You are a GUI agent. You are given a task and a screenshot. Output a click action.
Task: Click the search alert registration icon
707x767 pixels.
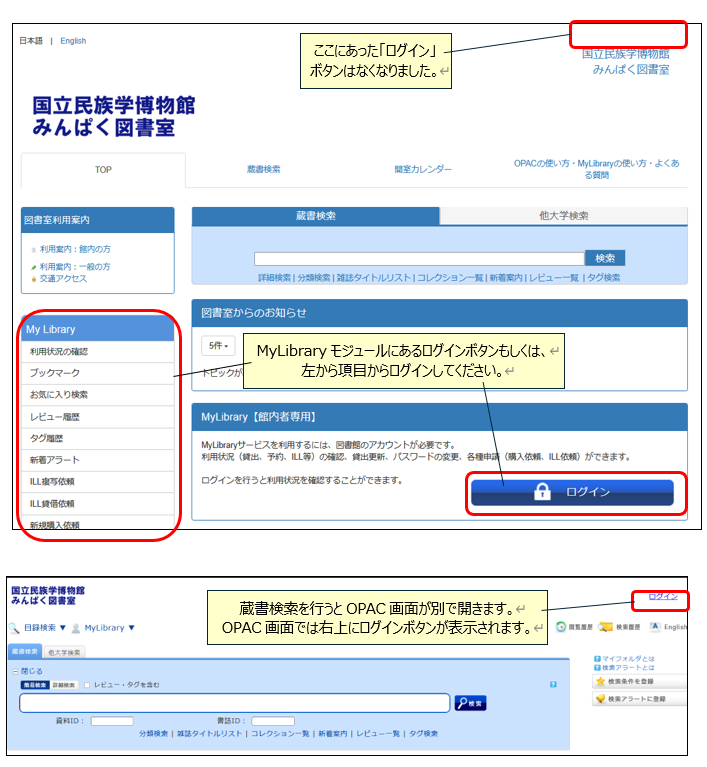tap(601, 698)
